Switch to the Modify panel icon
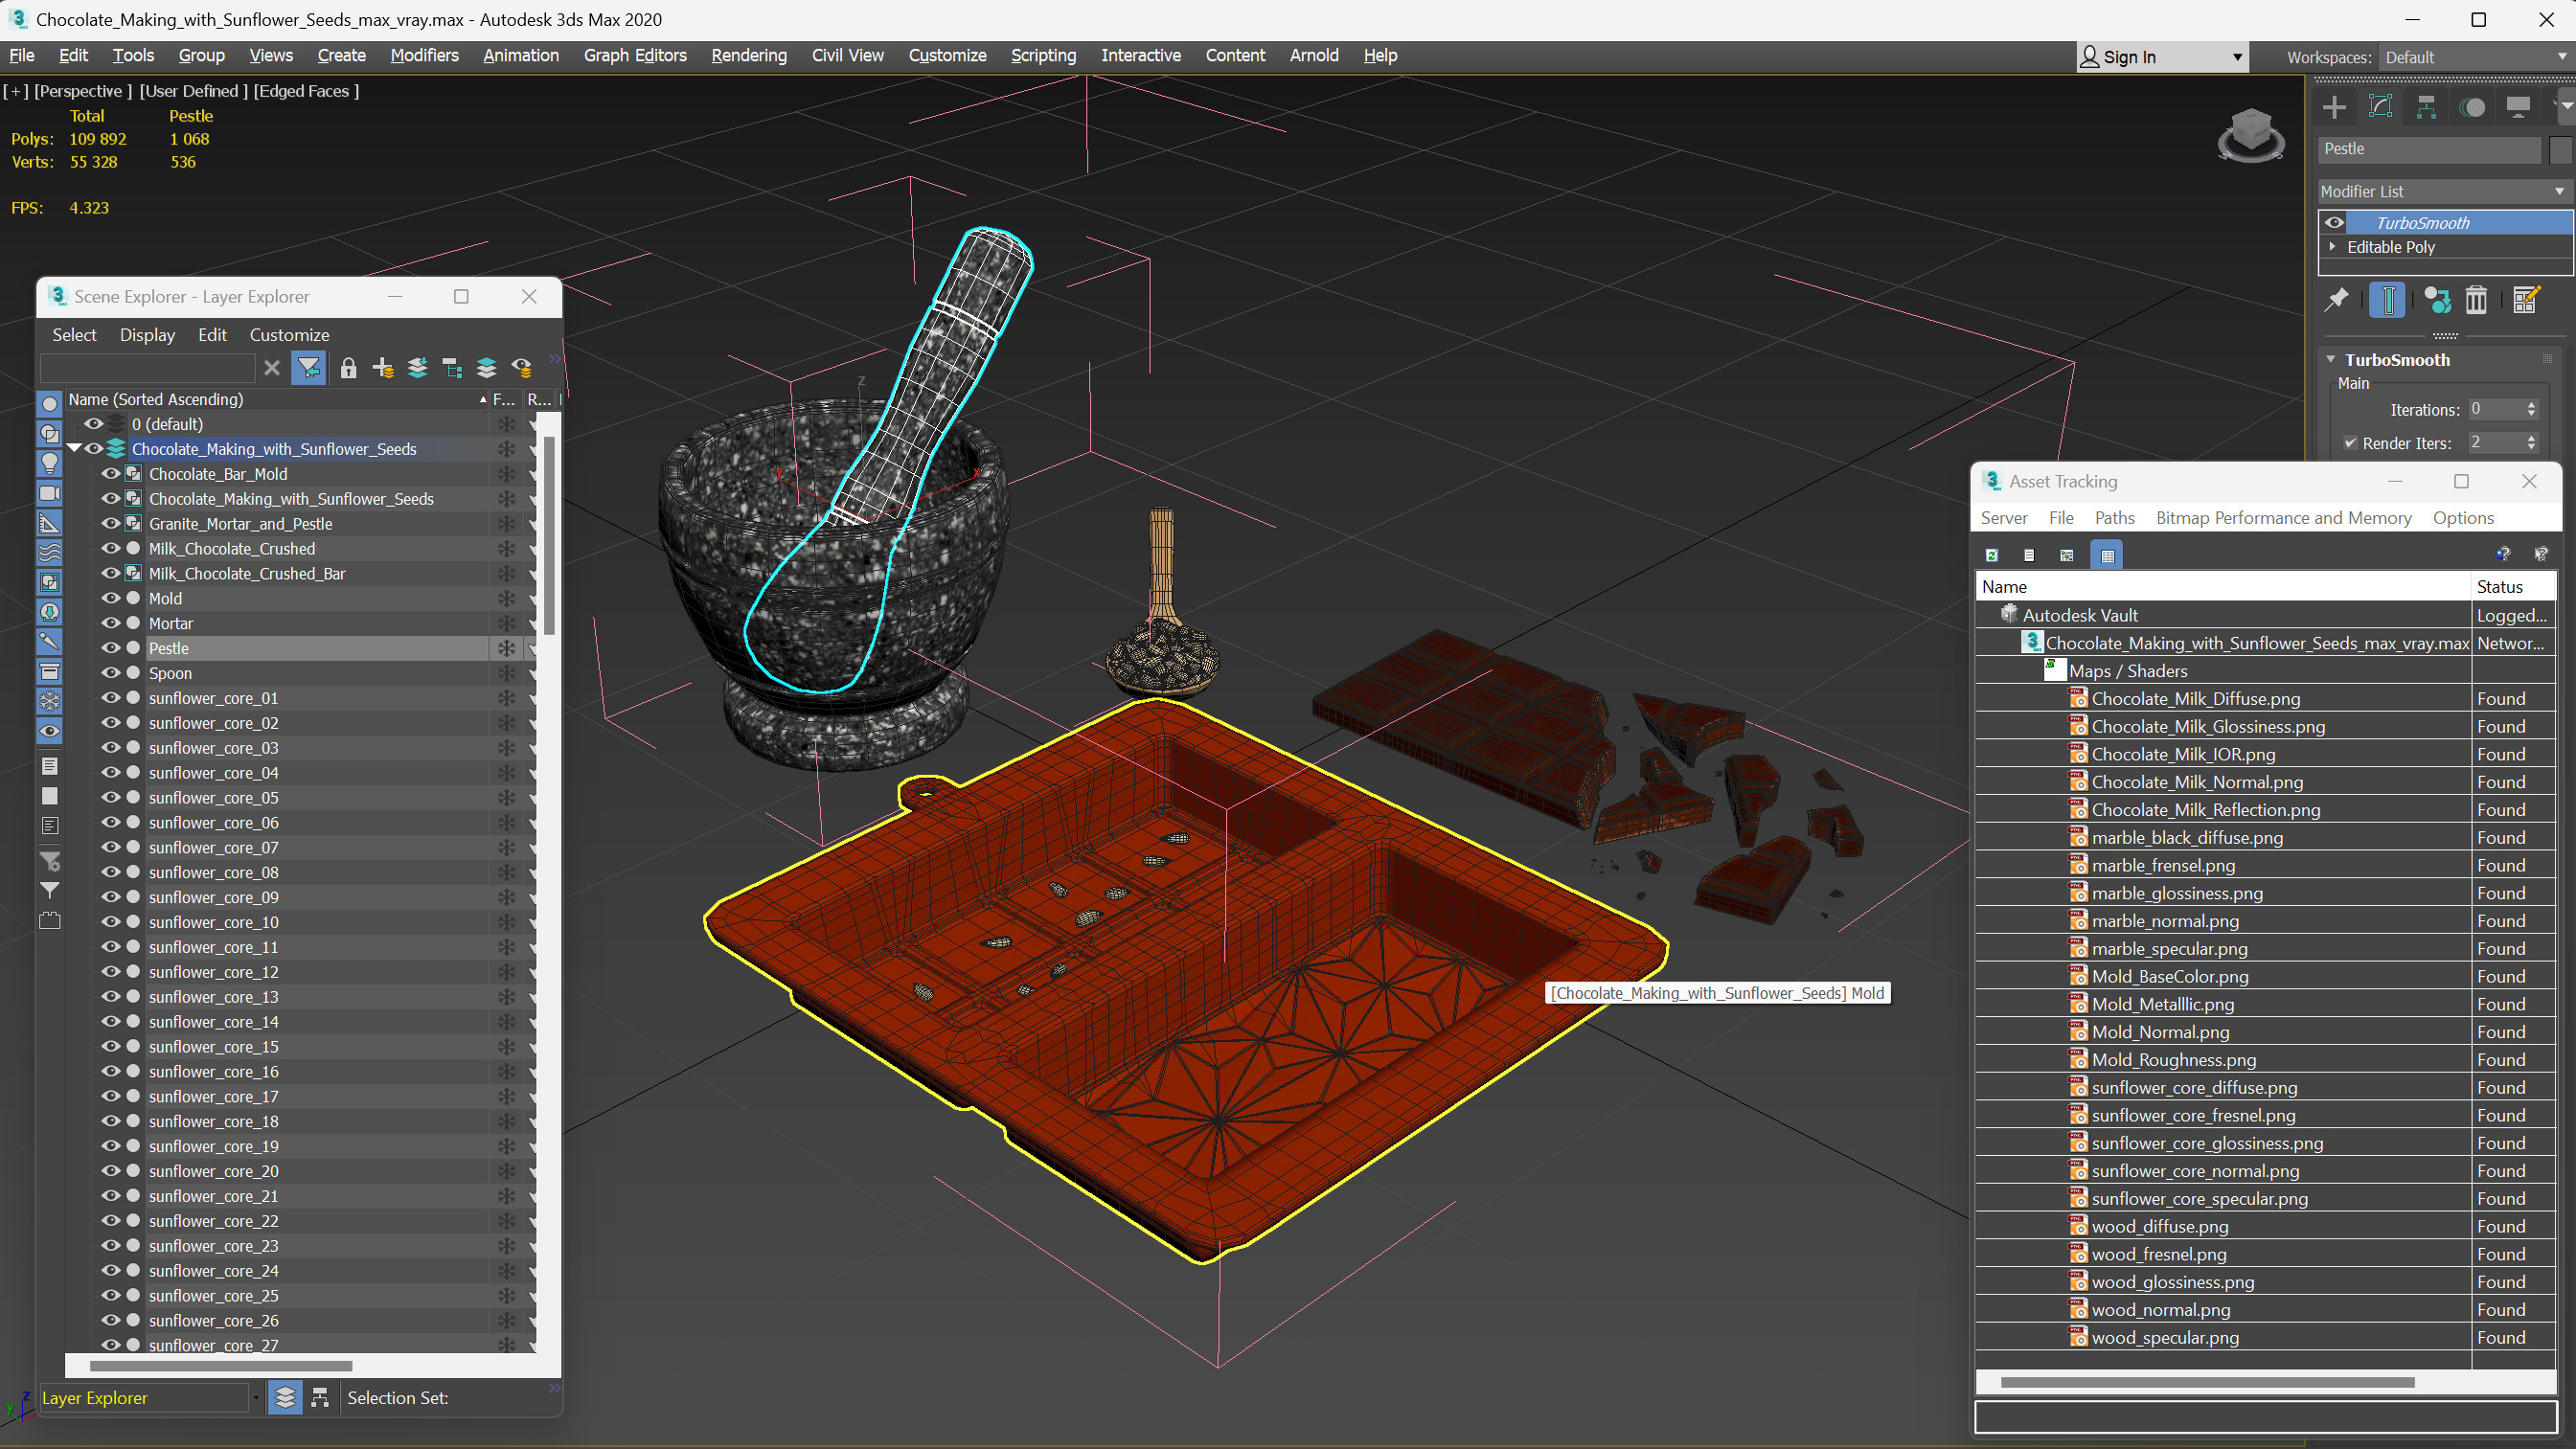The width and height of the screenshot is (2576, 1449). [x=2380, y=107]
